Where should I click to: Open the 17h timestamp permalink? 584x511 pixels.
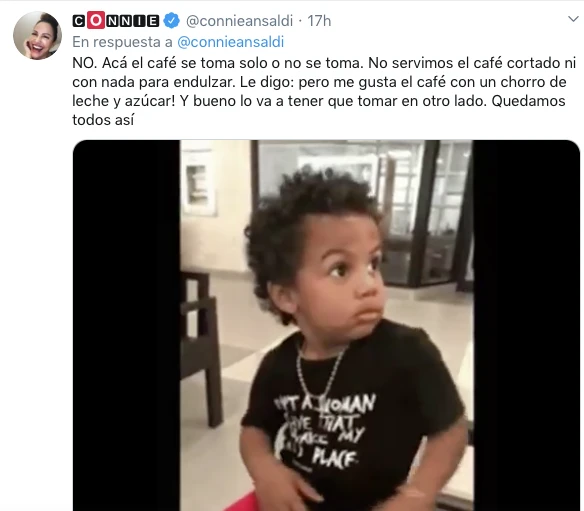(x=319, y=21)
